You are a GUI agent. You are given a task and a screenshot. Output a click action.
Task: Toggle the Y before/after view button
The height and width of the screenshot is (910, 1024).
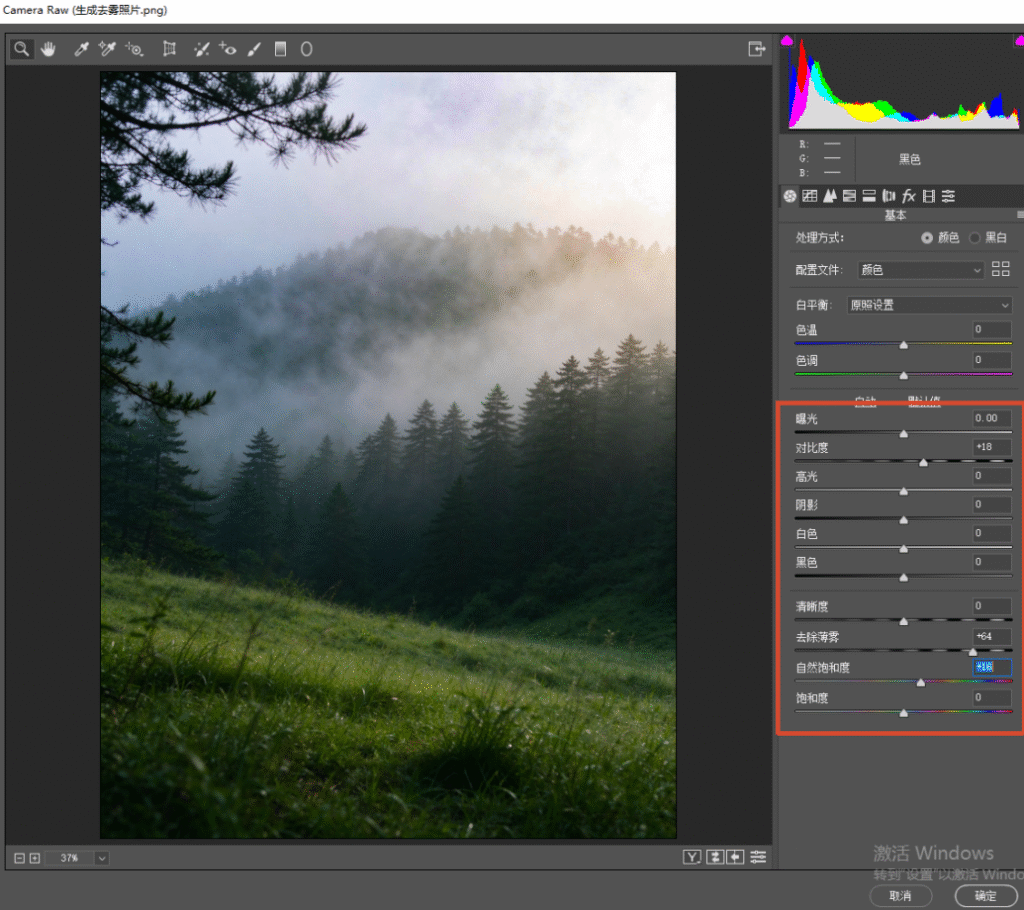[692, 857]
